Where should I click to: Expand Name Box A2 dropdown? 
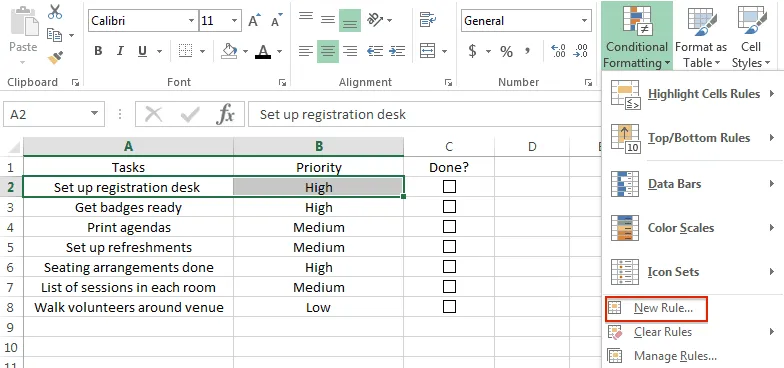pyautogui.click(x=94, y=114)
